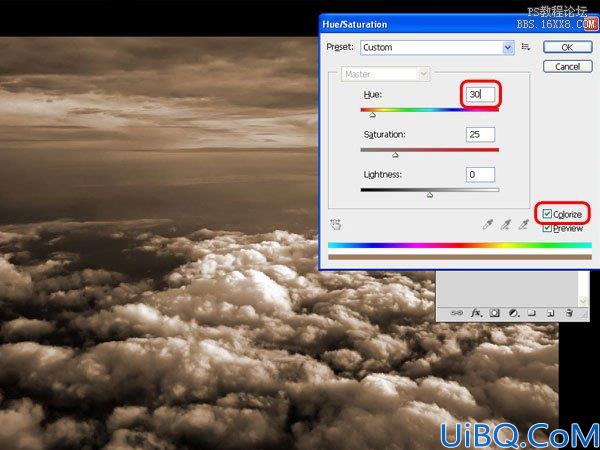Create new fill or adjustment layer
The image size is (600, 450).
coord(514,313)
